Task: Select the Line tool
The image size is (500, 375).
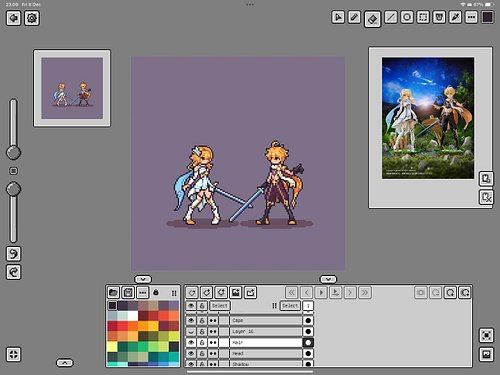Action: pyautogui.click(x=391, y=17)
